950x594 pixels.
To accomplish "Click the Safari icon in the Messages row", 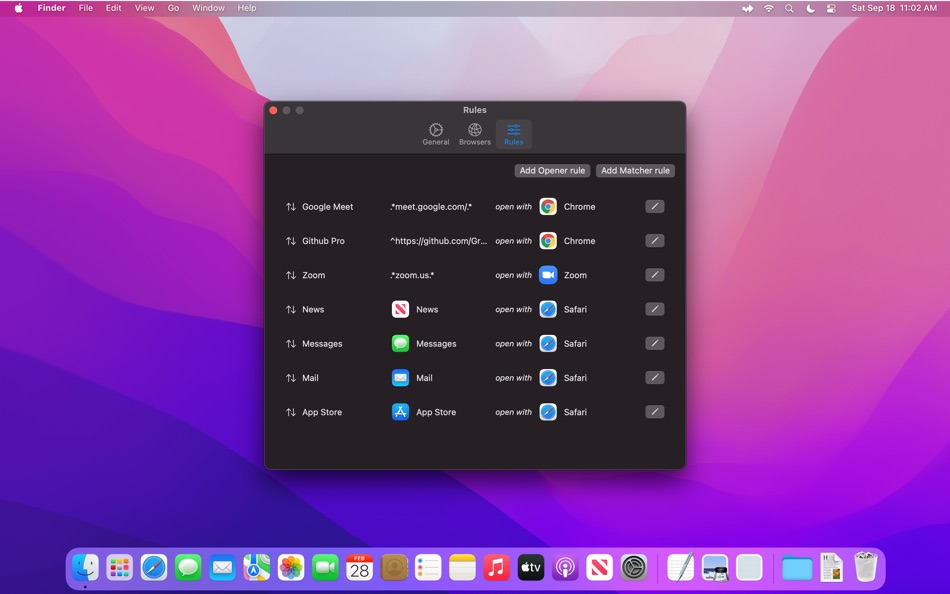I will (x=548, y=344).
